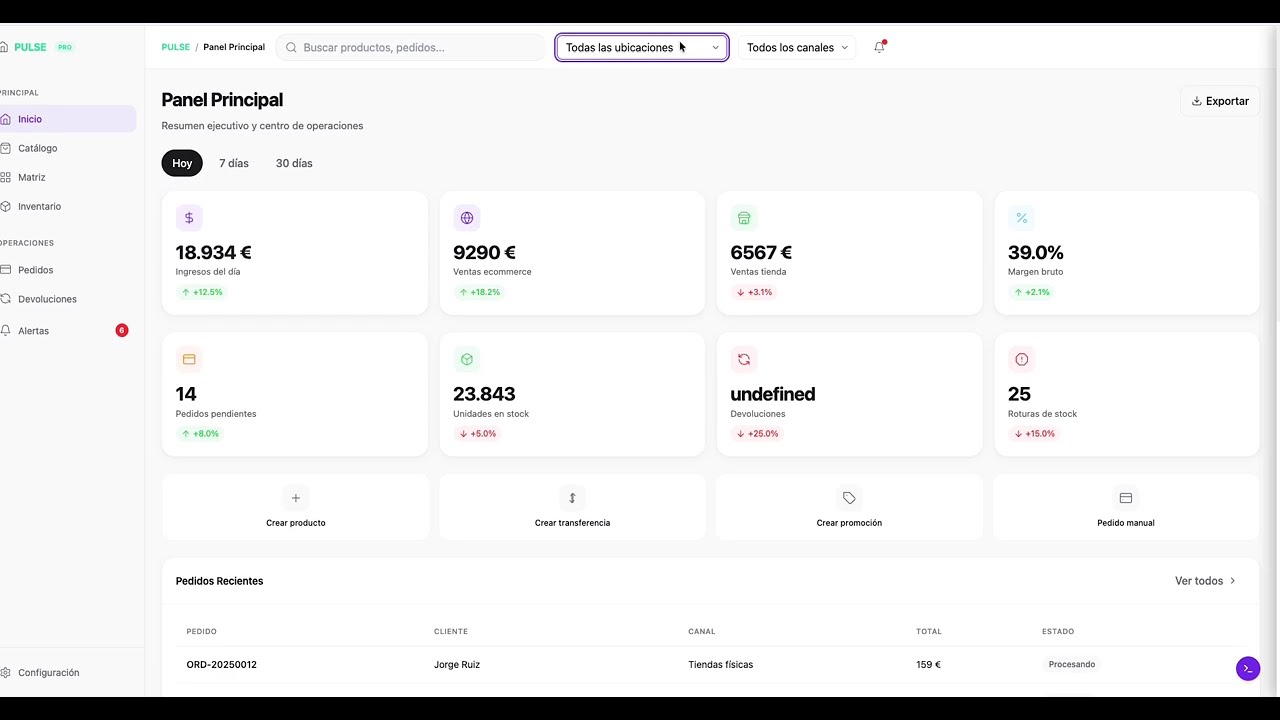Open Configuración in sidebar
The height and width of the screenshot is (720, 1280).
click(49, 673)
